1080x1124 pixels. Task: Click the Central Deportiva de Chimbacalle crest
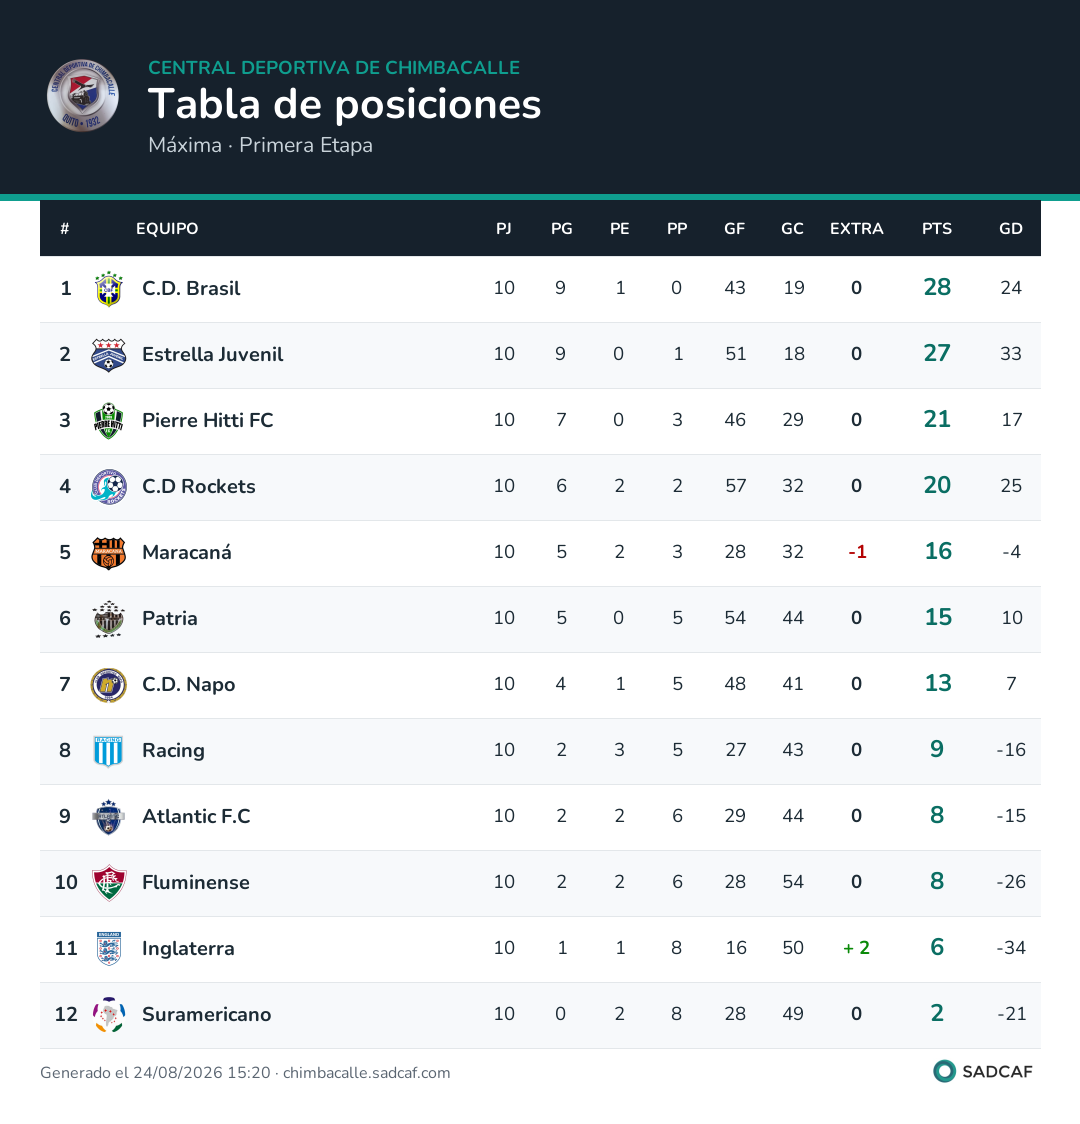[83, 95]
